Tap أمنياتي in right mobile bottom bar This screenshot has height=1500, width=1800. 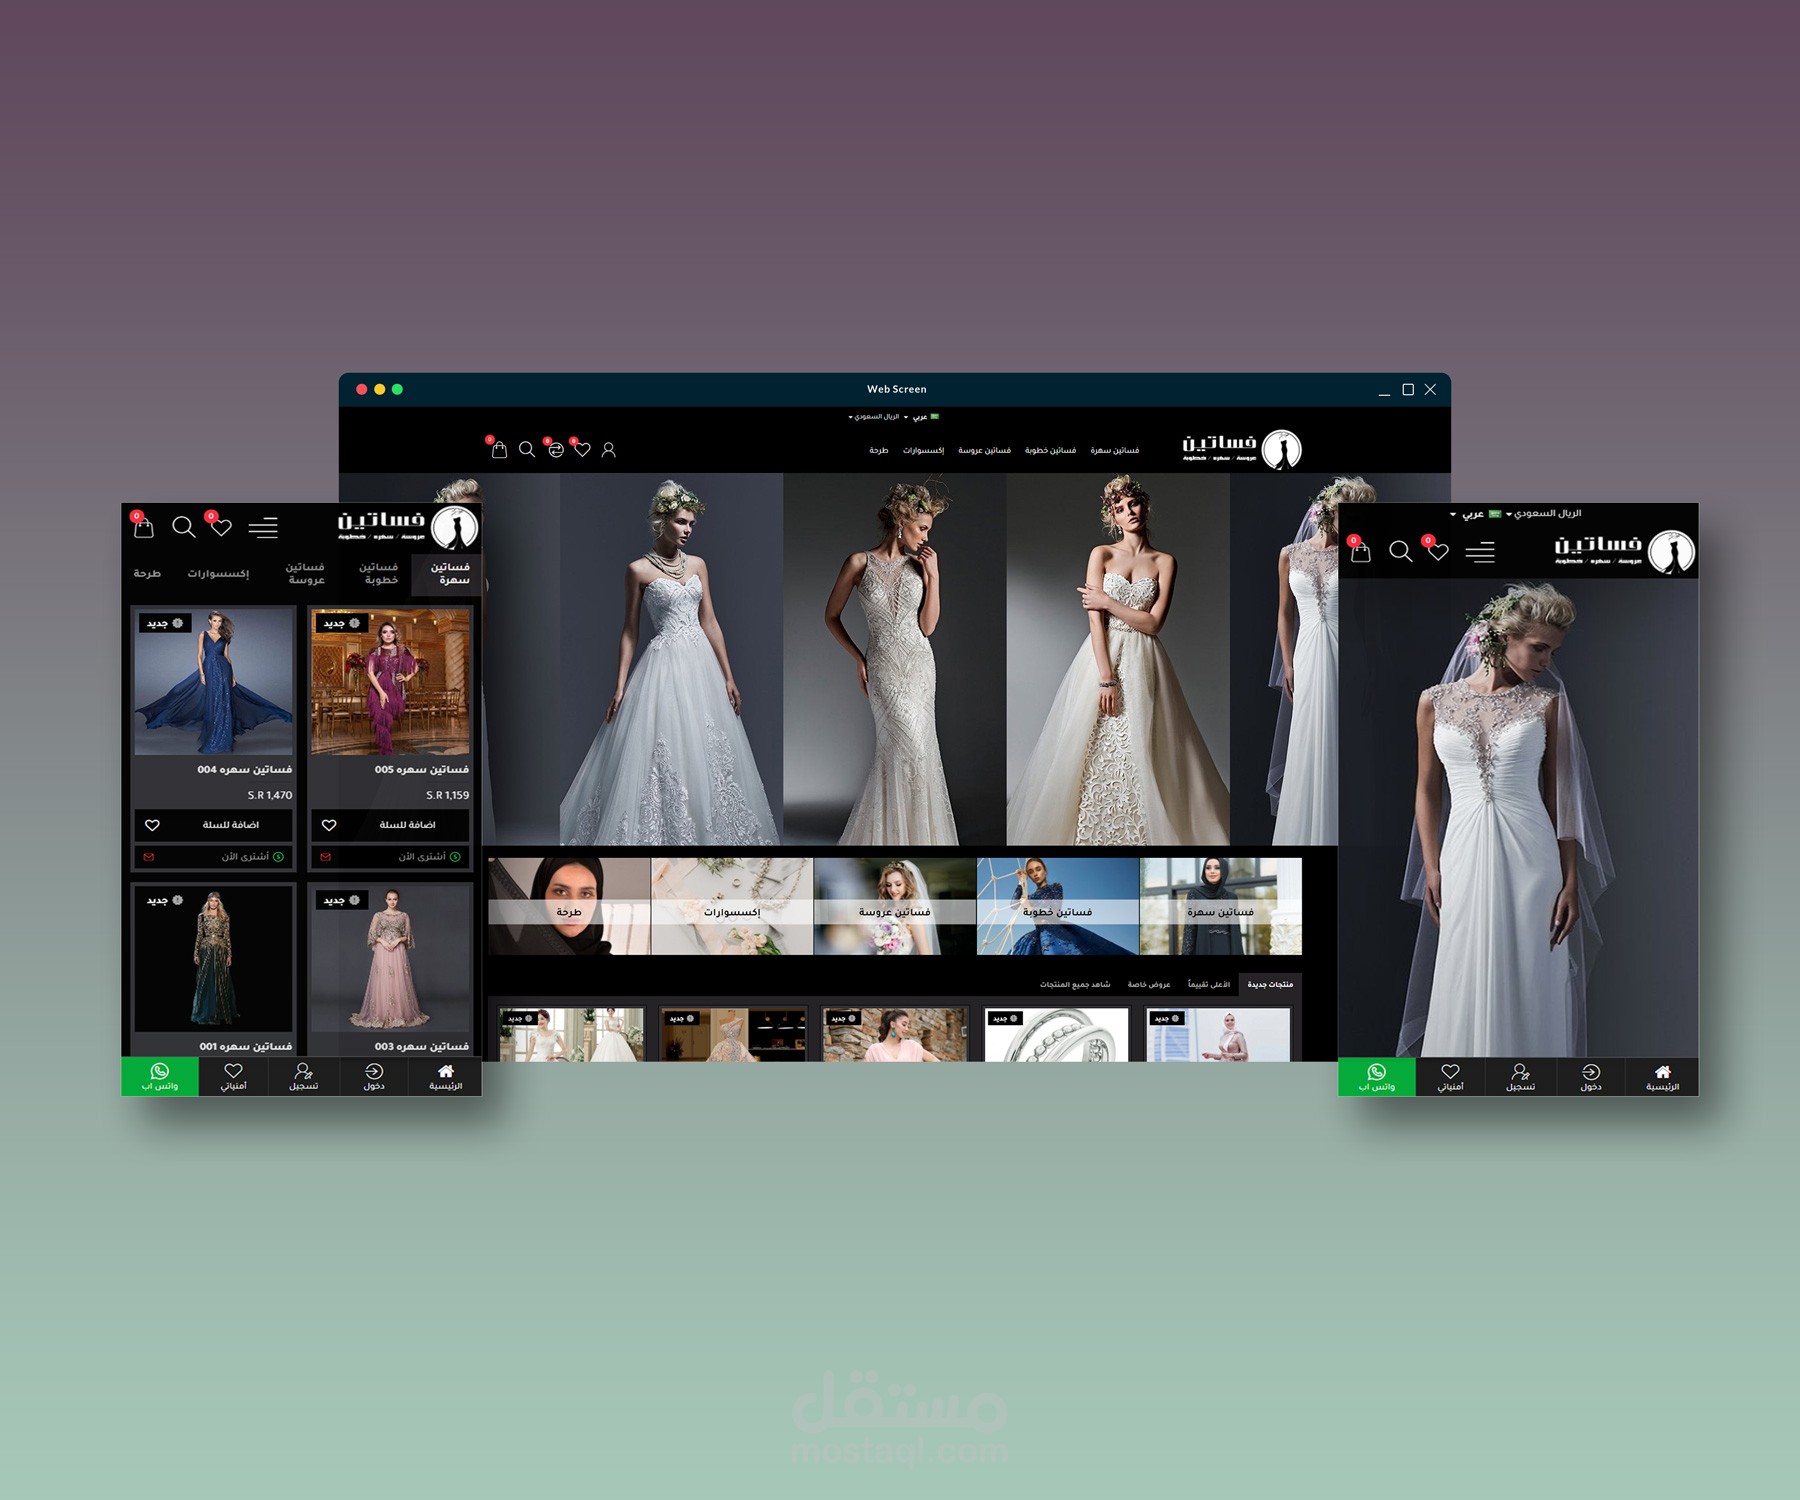1450,1077
